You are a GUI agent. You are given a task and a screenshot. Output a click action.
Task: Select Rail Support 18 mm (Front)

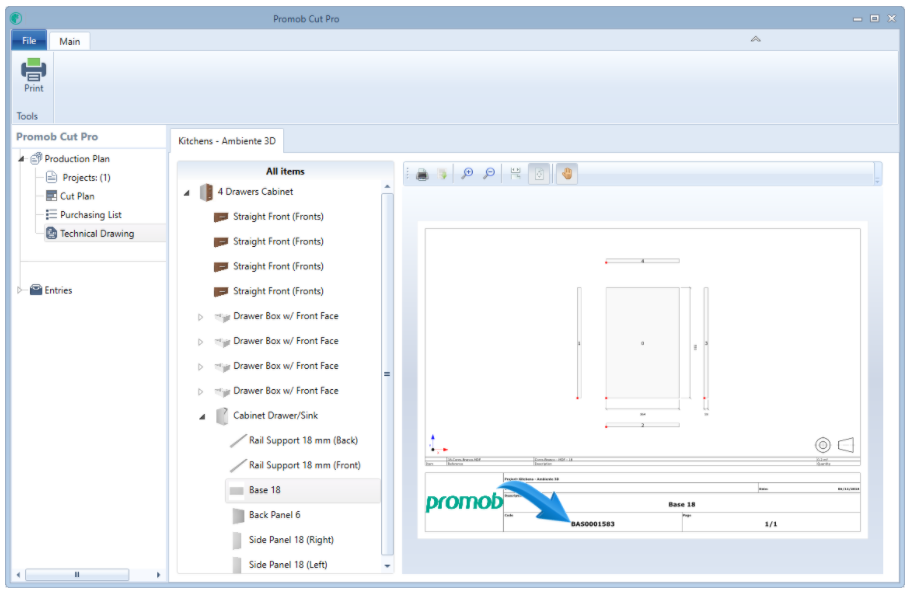303,465
